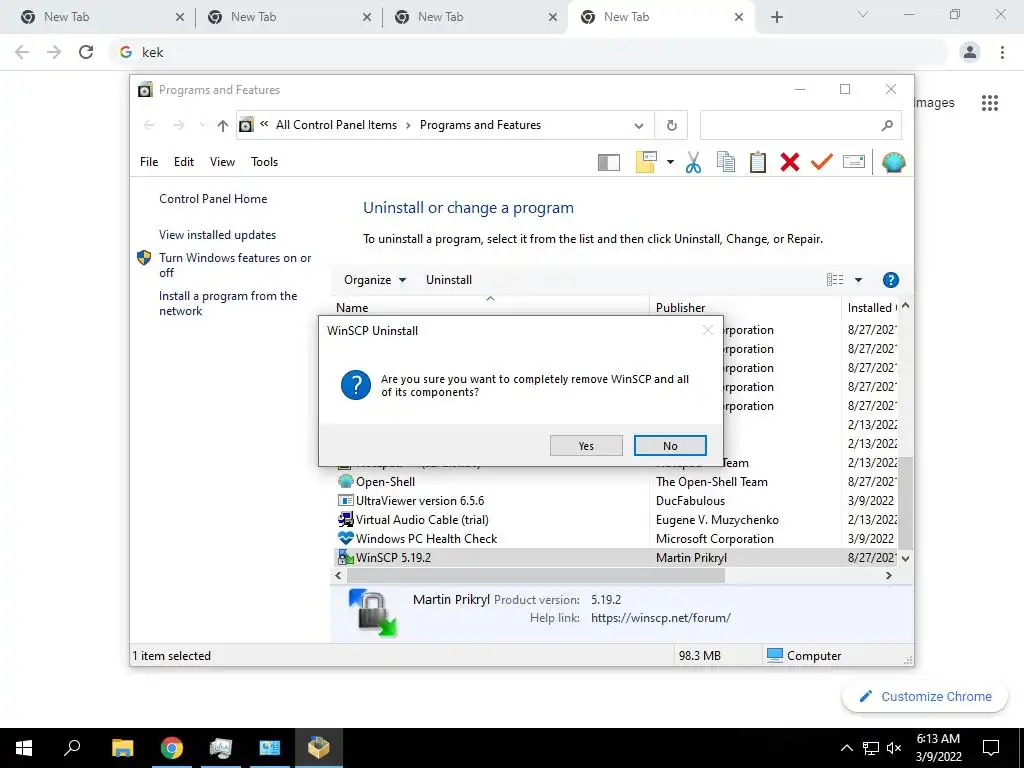Click the search magnifier icon in Control Panel
Image resolution: width=1024 pixels, height=768 pixels.
click(887, 125)
